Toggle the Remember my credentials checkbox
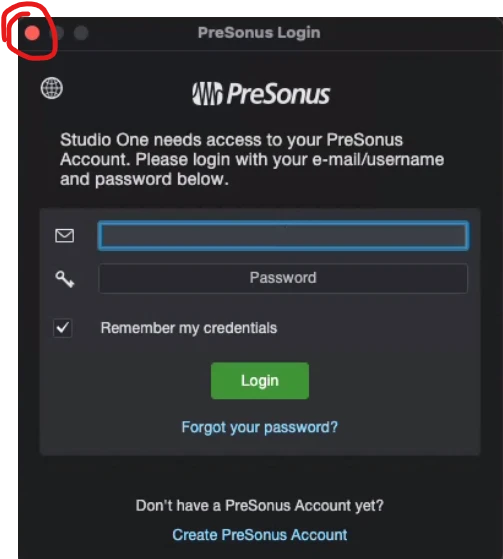503x559 pixels. 63,328
